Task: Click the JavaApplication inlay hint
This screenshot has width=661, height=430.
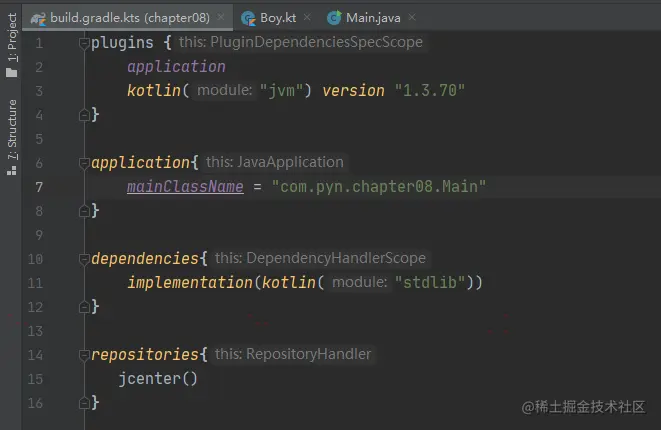Action: 274,162
